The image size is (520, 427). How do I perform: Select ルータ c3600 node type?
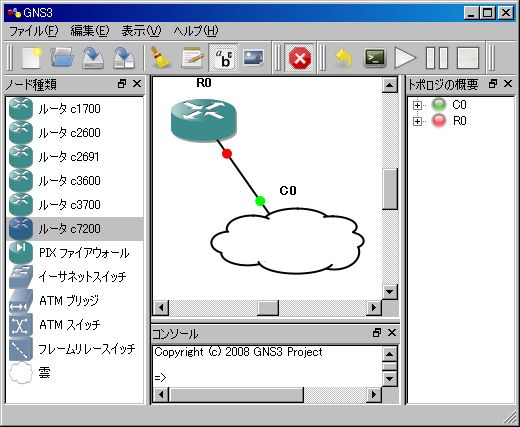pyautogui.click(x=75, y=181)
